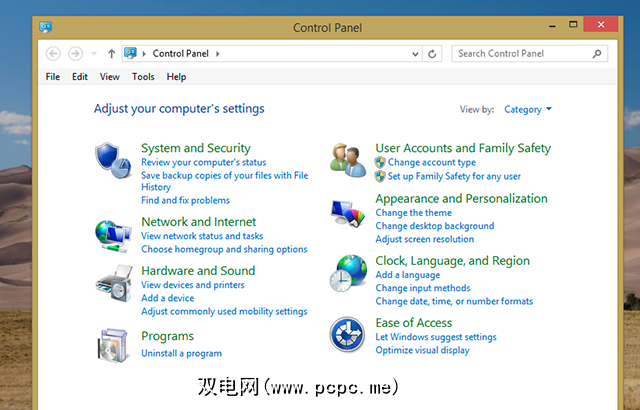640x410 pixels.
Task: Open User Accounts and Family Safety heading
Action: pos(463,148)
